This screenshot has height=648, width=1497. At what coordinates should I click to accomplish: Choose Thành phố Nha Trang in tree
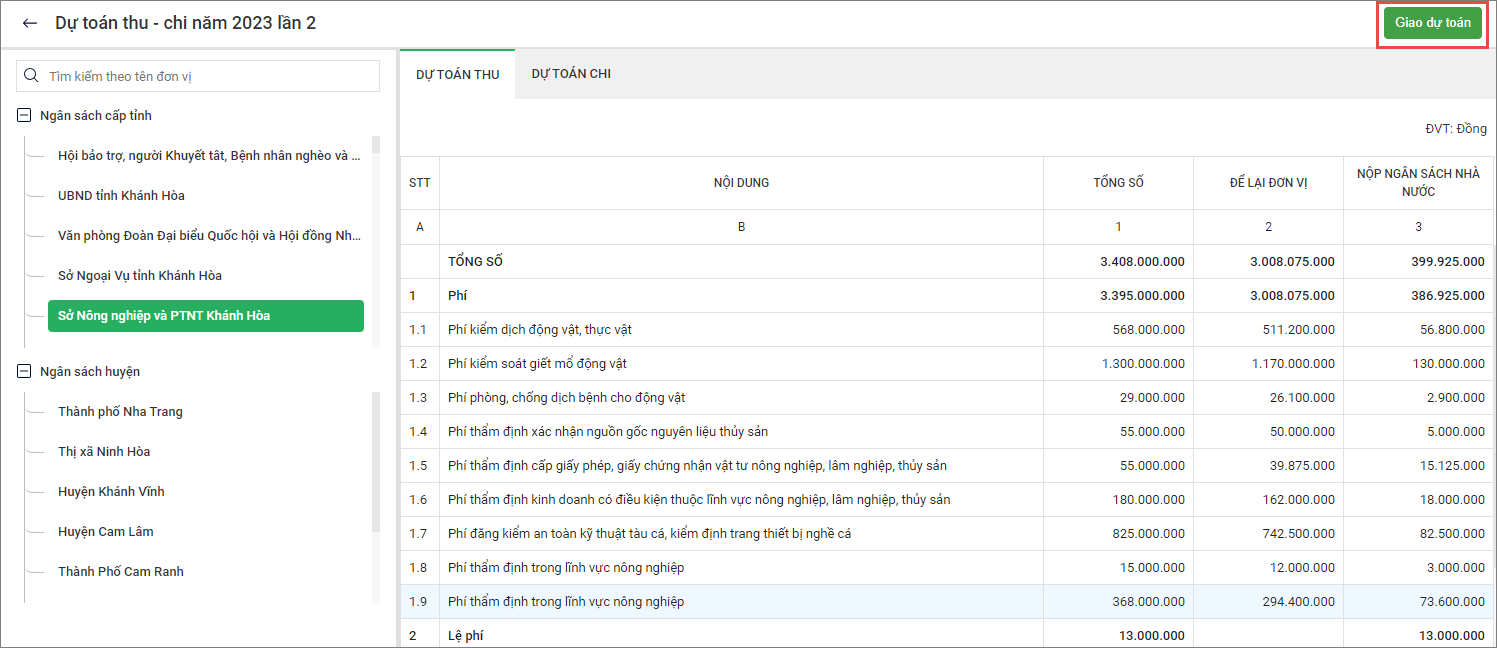pos(120,412)
